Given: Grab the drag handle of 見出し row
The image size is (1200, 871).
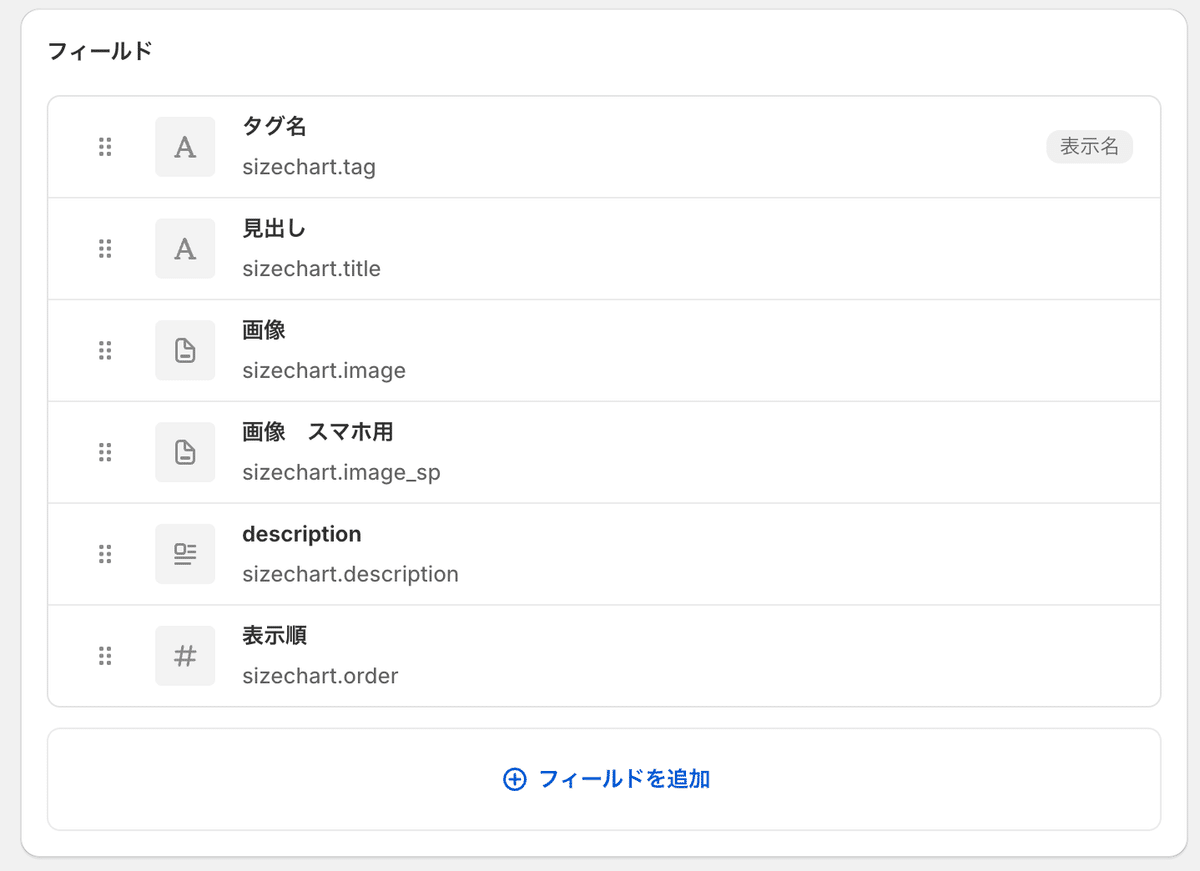Looking at the screenshot, I should click(x=105, y=248).
